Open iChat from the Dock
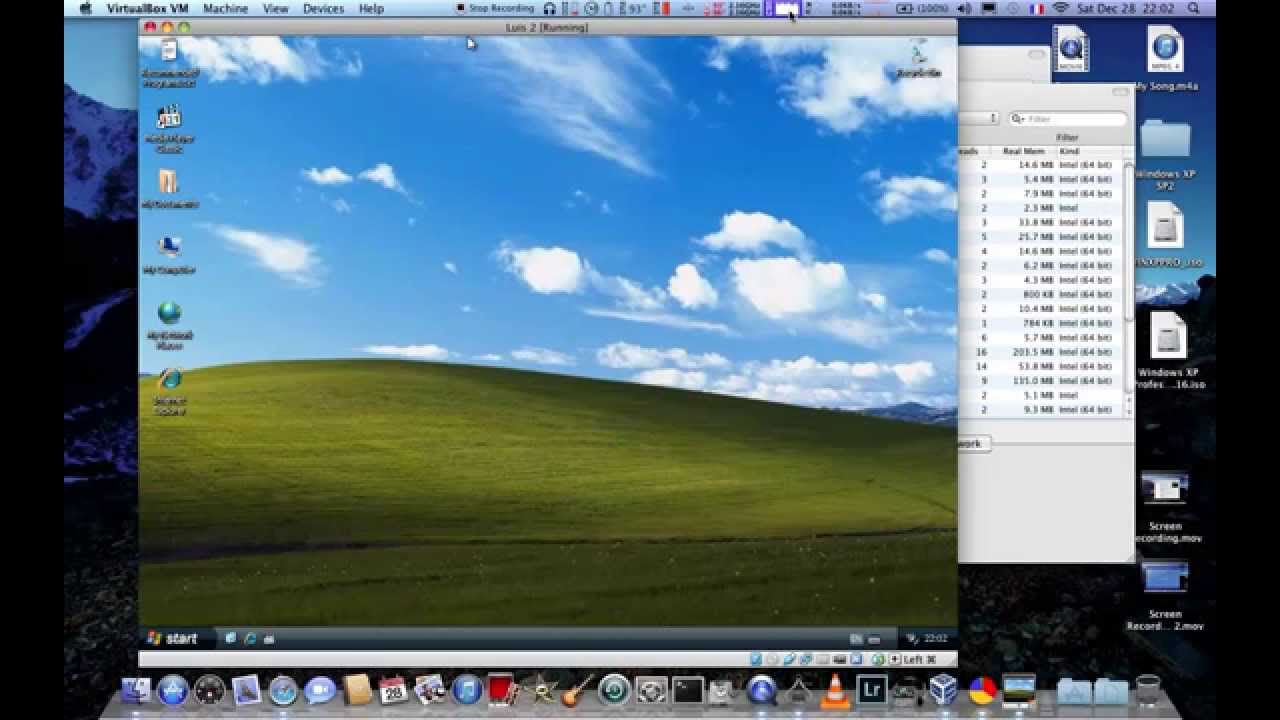The image size is (1280, 720). [320, 690]
